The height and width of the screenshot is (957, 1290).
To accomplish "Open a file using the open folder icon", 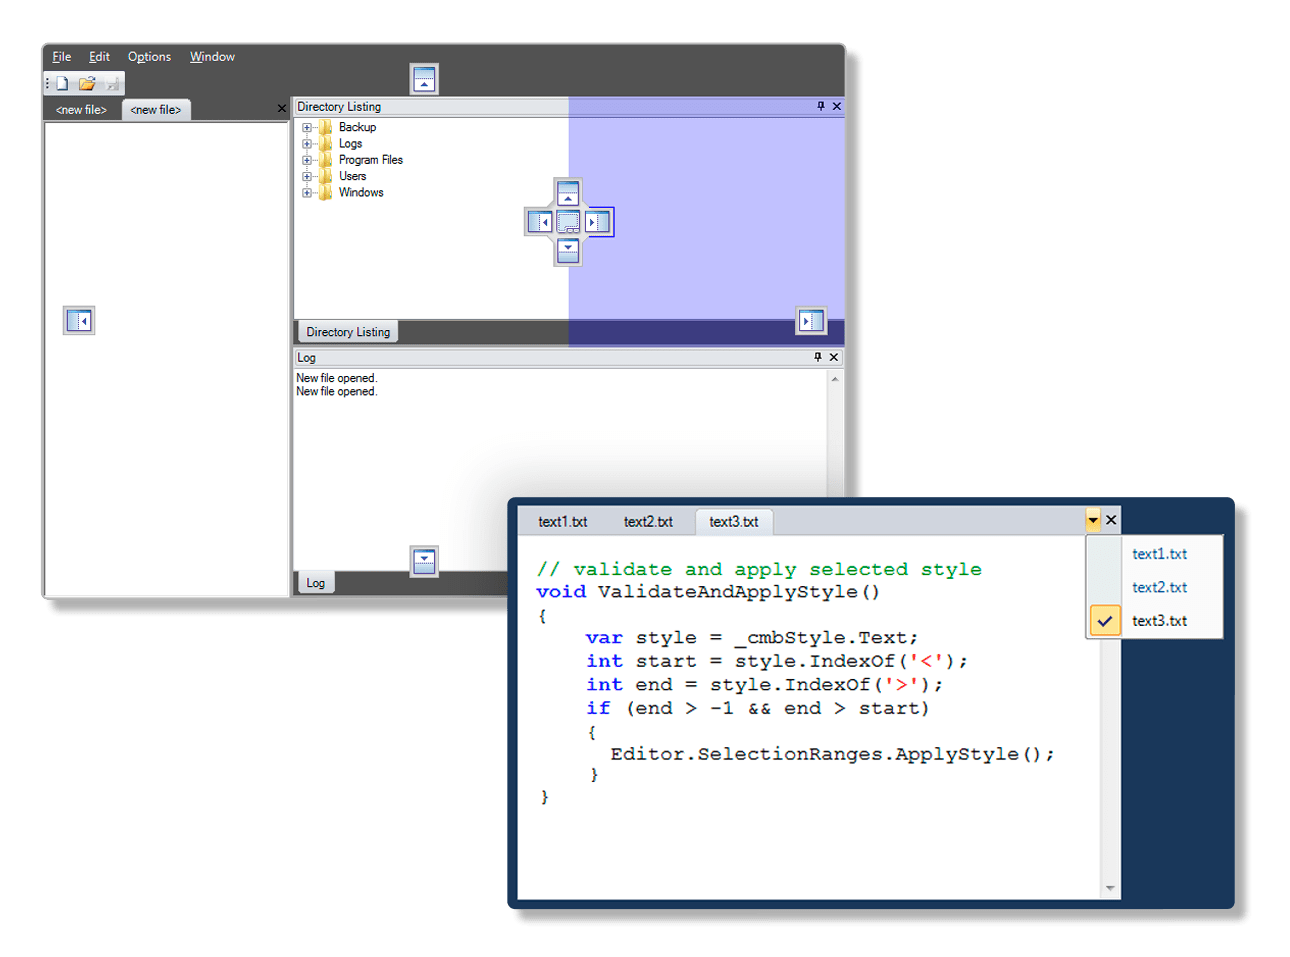I will 86,83.
